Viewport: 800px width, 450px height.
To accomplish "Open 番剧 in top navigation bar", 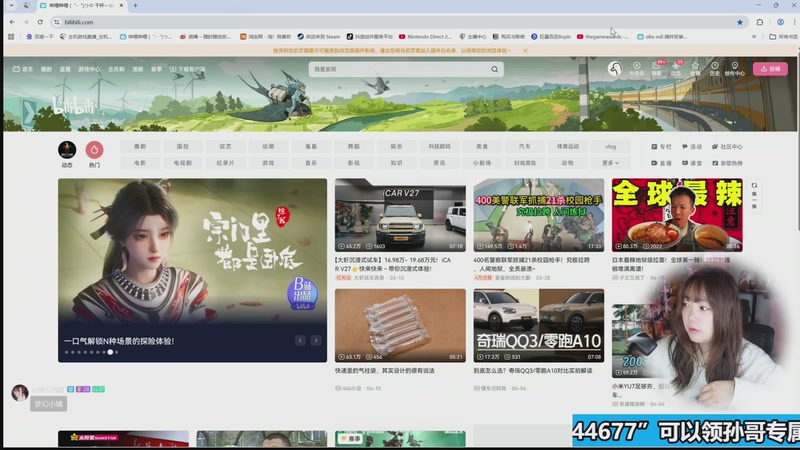I will tap(46, 69).
